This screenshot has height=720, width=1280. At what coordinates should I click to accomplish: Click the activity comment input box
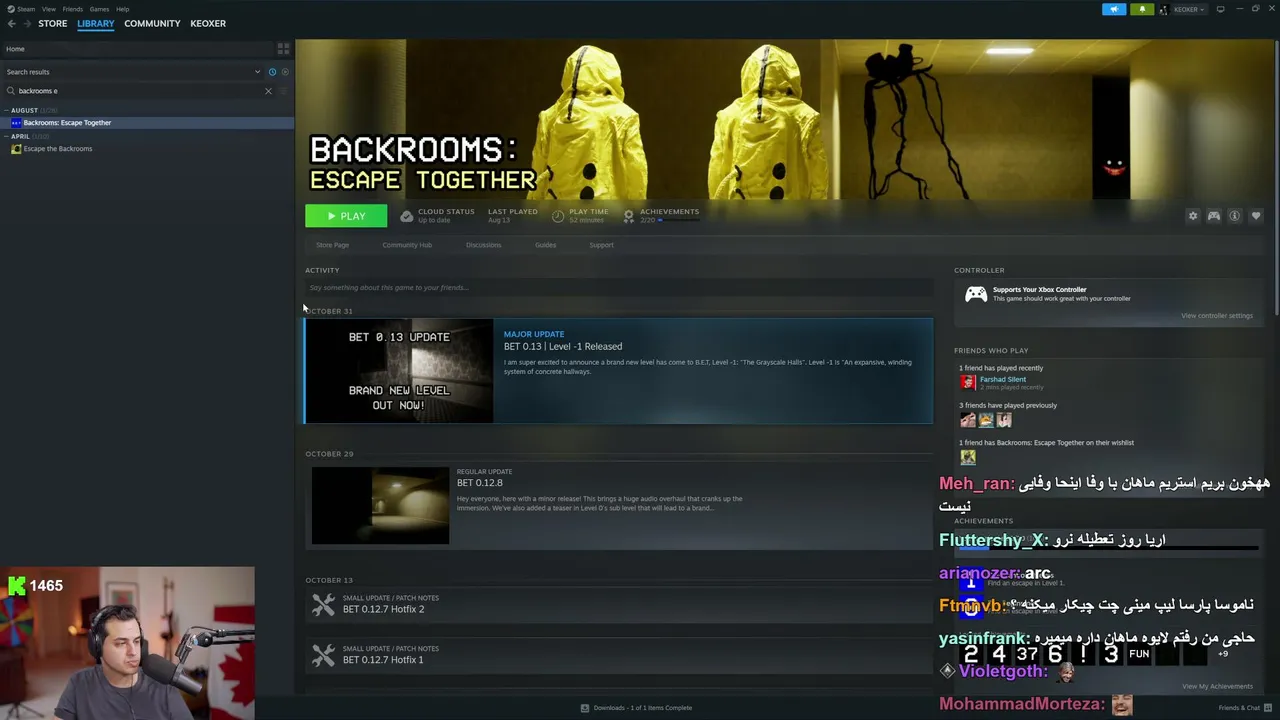(x=619, y=288)
